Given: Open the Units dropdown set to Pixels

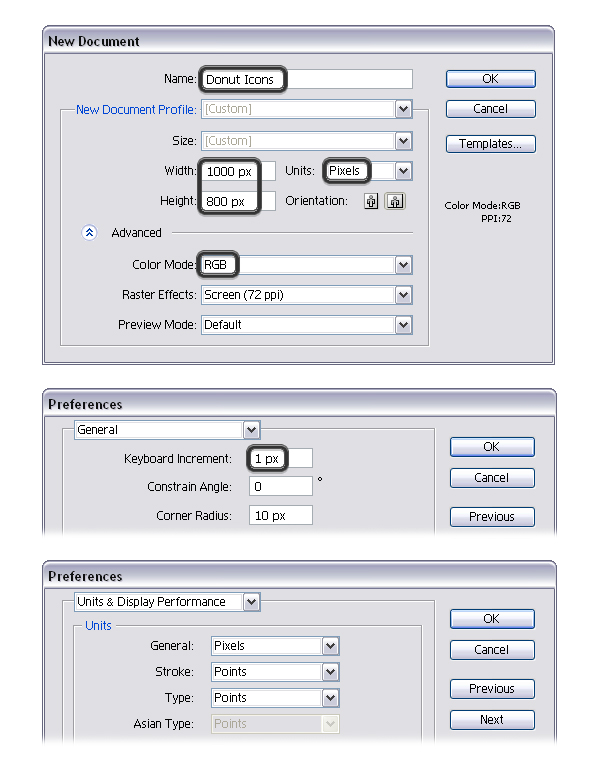Looking at the screenshot, I should tap(368, 171).
